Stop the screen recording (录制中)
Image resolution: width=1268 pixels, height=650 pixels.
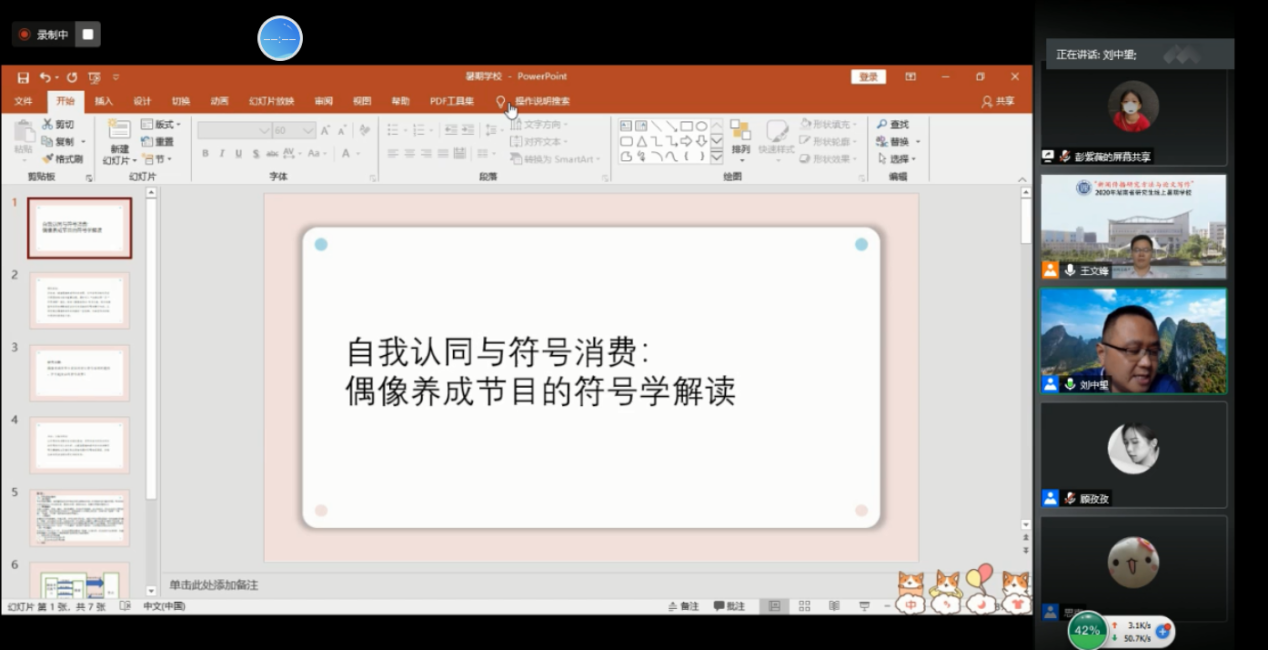[x=88, y=34]
